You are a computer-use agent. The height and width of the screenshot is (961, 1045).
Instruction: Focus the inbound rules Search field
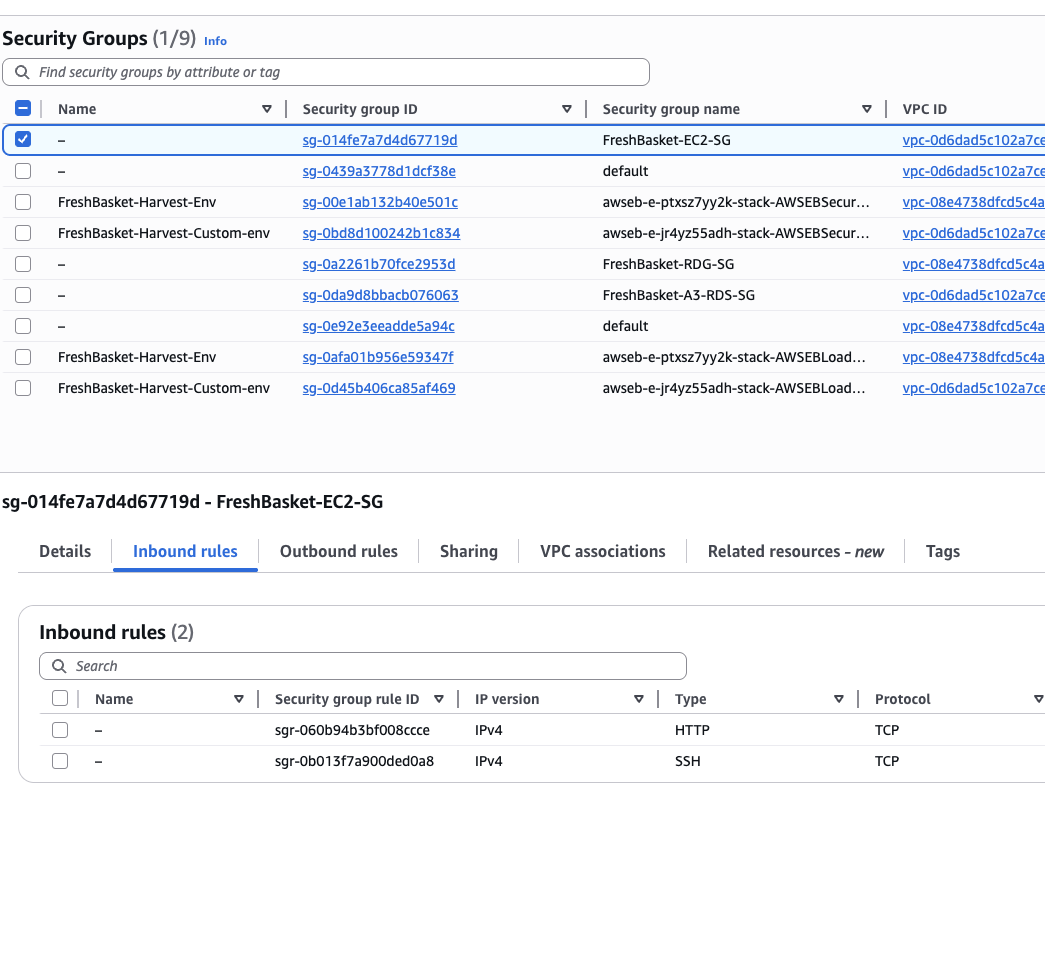363,666
